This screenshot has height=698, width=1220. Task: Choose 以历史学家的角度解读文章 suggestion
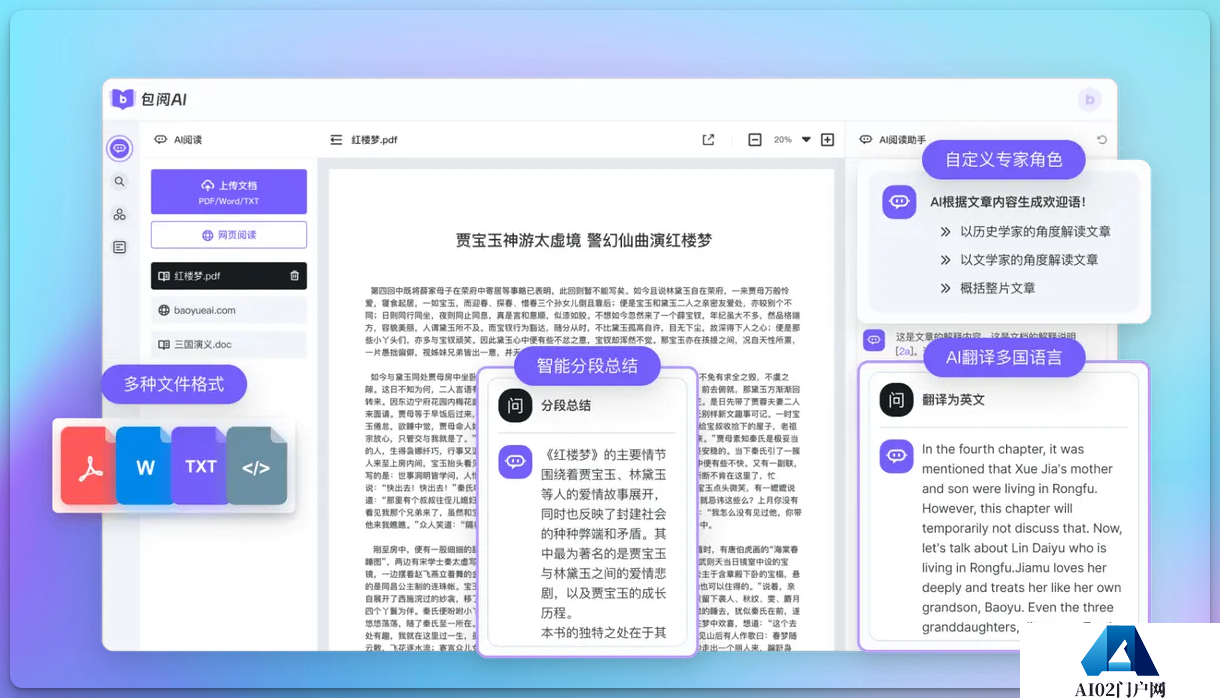click(1035, 231)
